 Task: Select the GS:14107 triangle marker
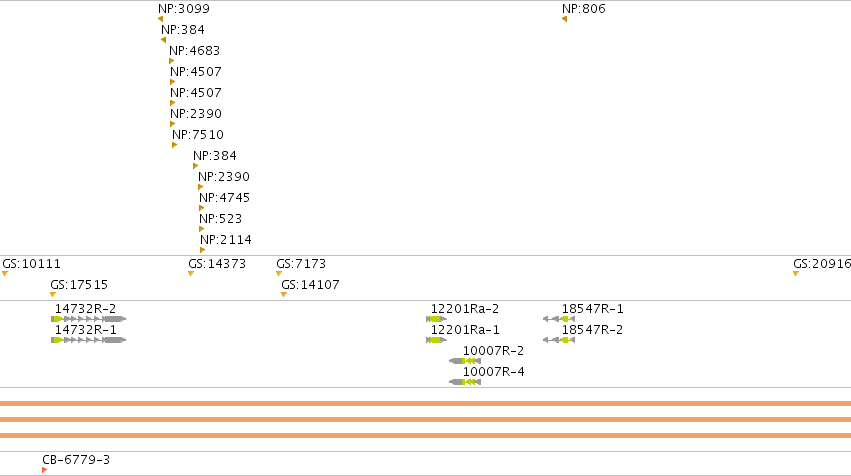pyautogui.click(x=284, y=295)
